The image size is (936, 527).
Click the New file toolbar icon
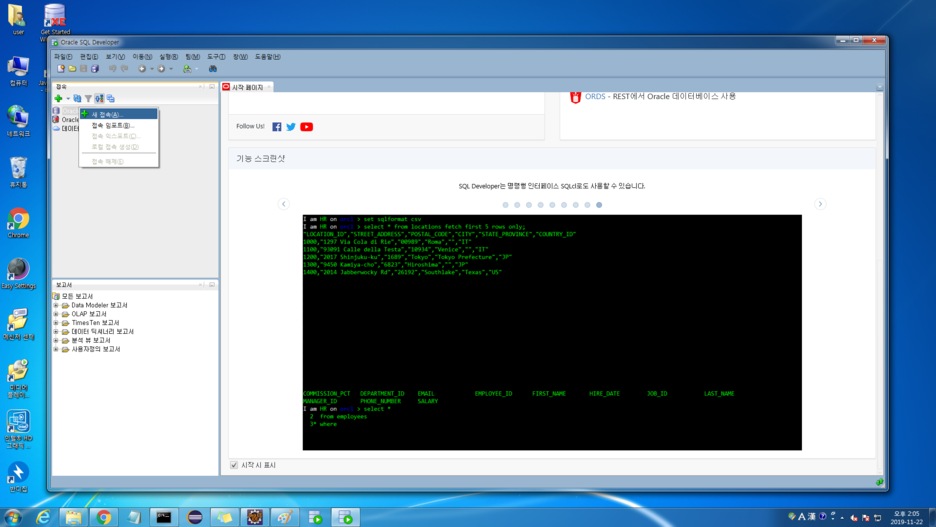[x=61, y=69]
